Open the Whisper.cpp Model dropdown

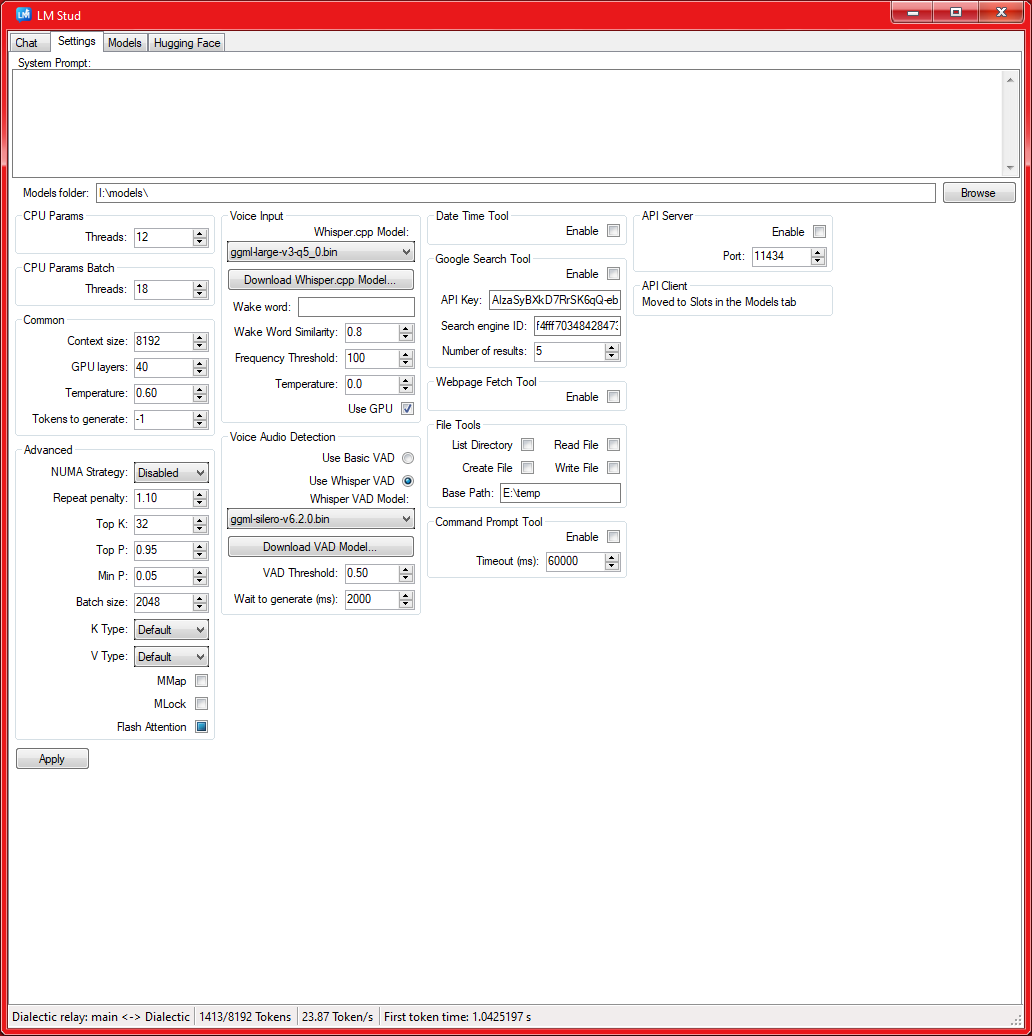click(320, 252)
